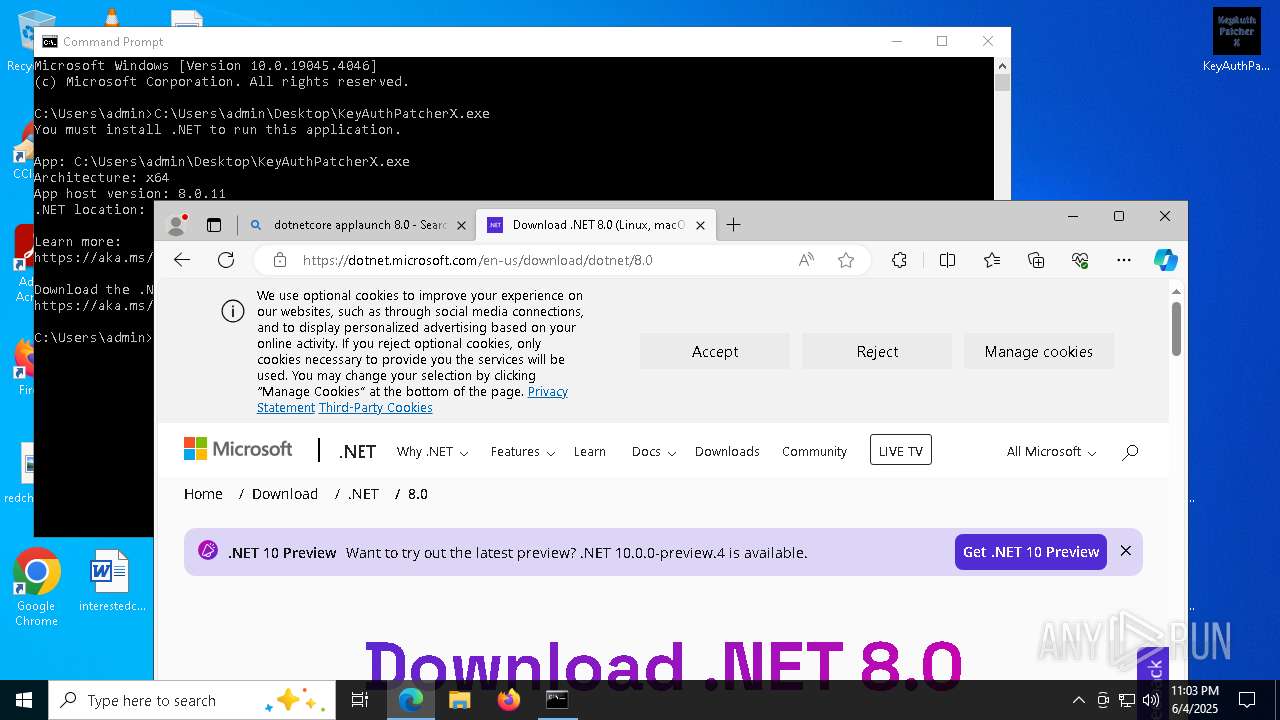Dismiss the .NET 10 Preview banner
This screenshot has height=720, width=1280.
(x=1126, y=551)
